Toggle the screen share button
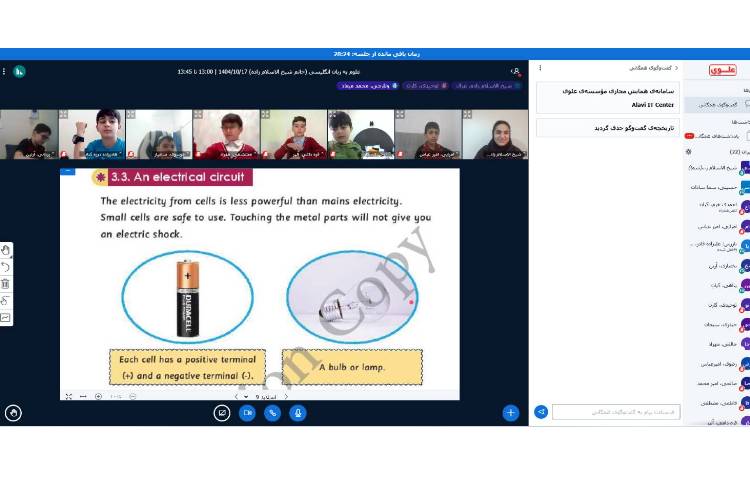 point(222,412)
